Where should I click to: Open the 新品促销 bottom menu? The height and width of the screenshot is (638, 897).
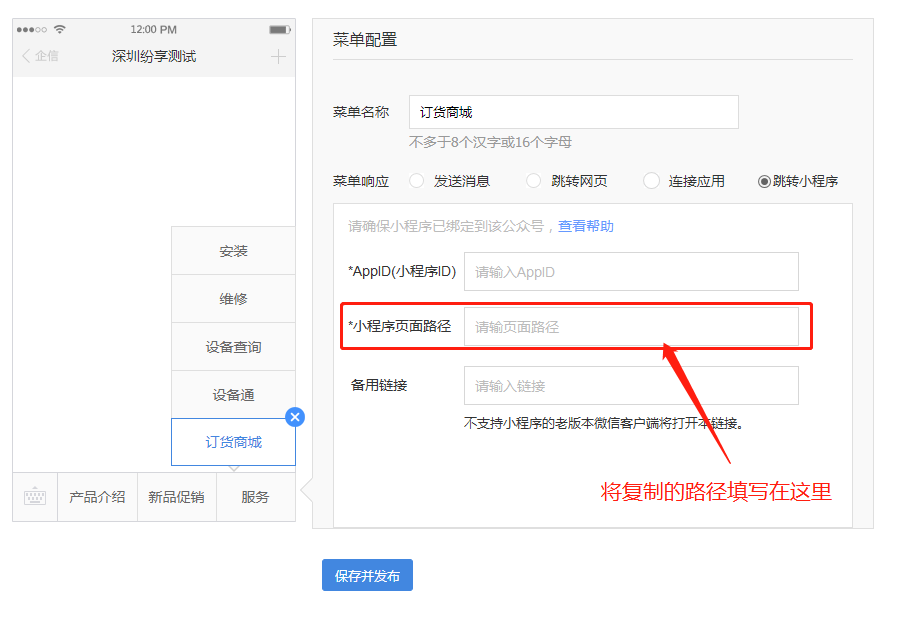[176, 497]
